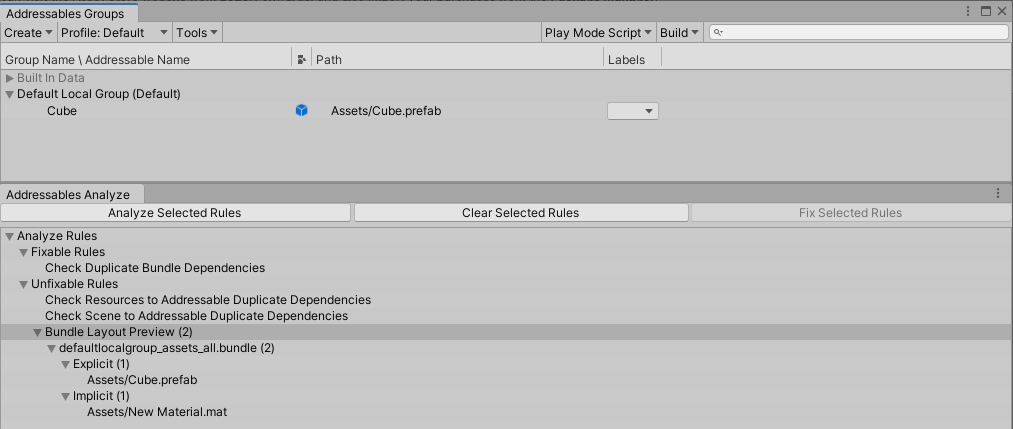Image resolution: width=1013 pixels, height=429 pixels.
Task: Collapse the Default Local Group
Action: 10,94
